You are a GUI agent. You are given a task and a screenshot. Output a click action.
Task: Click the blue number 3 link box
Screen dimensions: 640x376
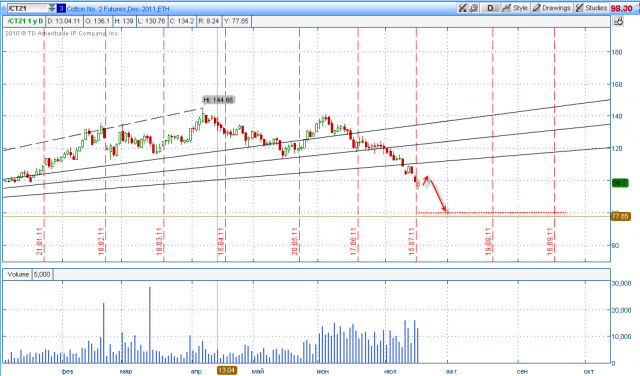[x=61, y=8]
